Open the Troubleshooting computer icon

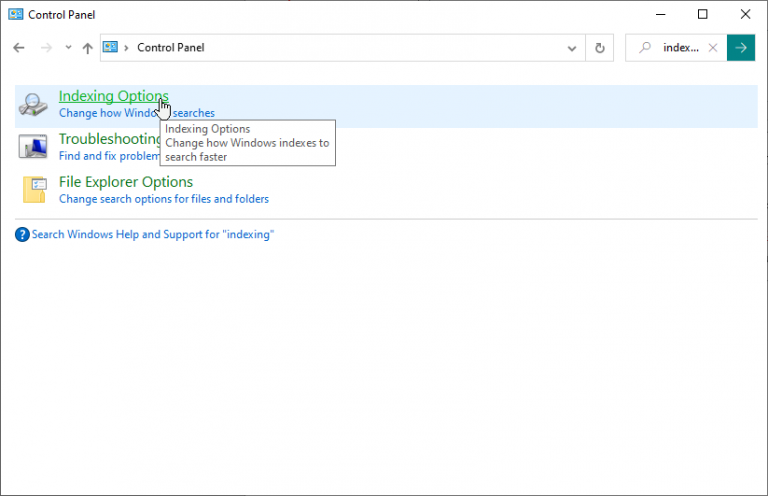[x=33, y=146]
